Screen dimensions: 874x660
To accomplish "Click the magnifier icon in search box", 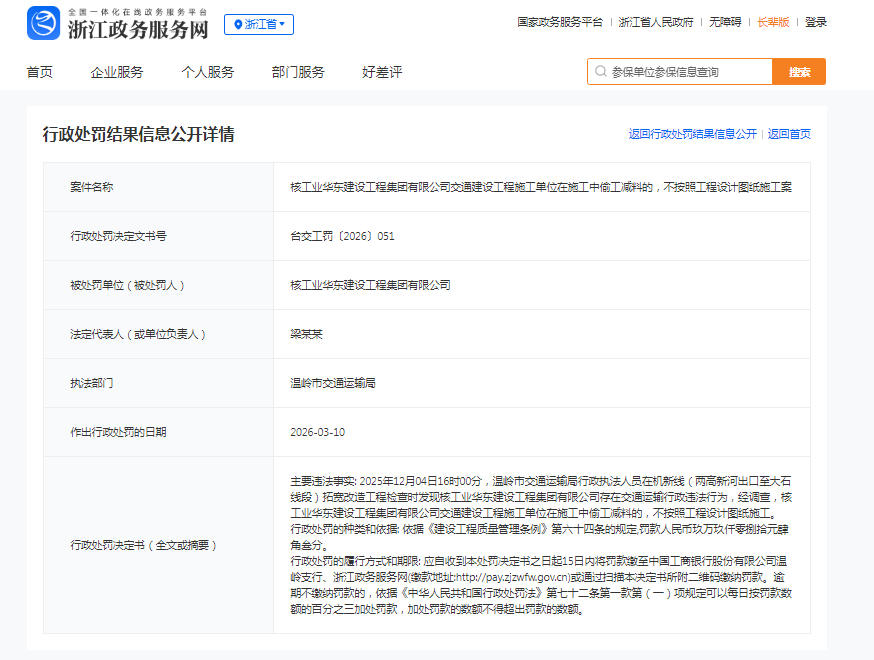I will [600, 72].
